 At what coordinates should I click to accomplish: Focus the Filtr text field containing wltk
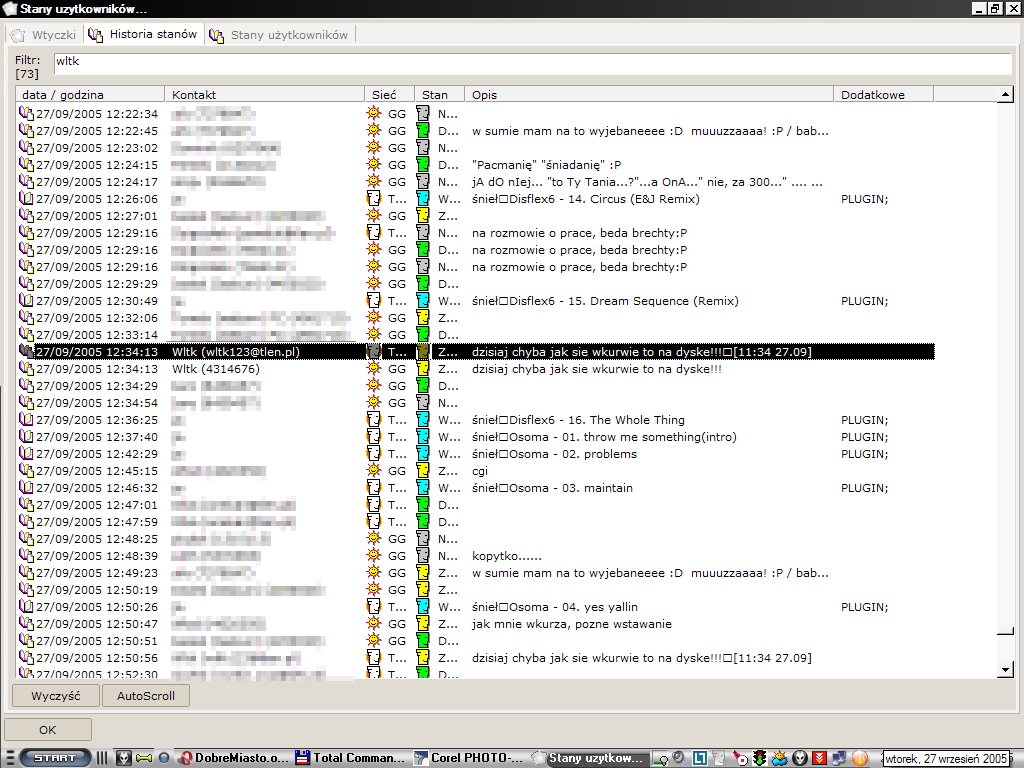click(x=530, y=62)
